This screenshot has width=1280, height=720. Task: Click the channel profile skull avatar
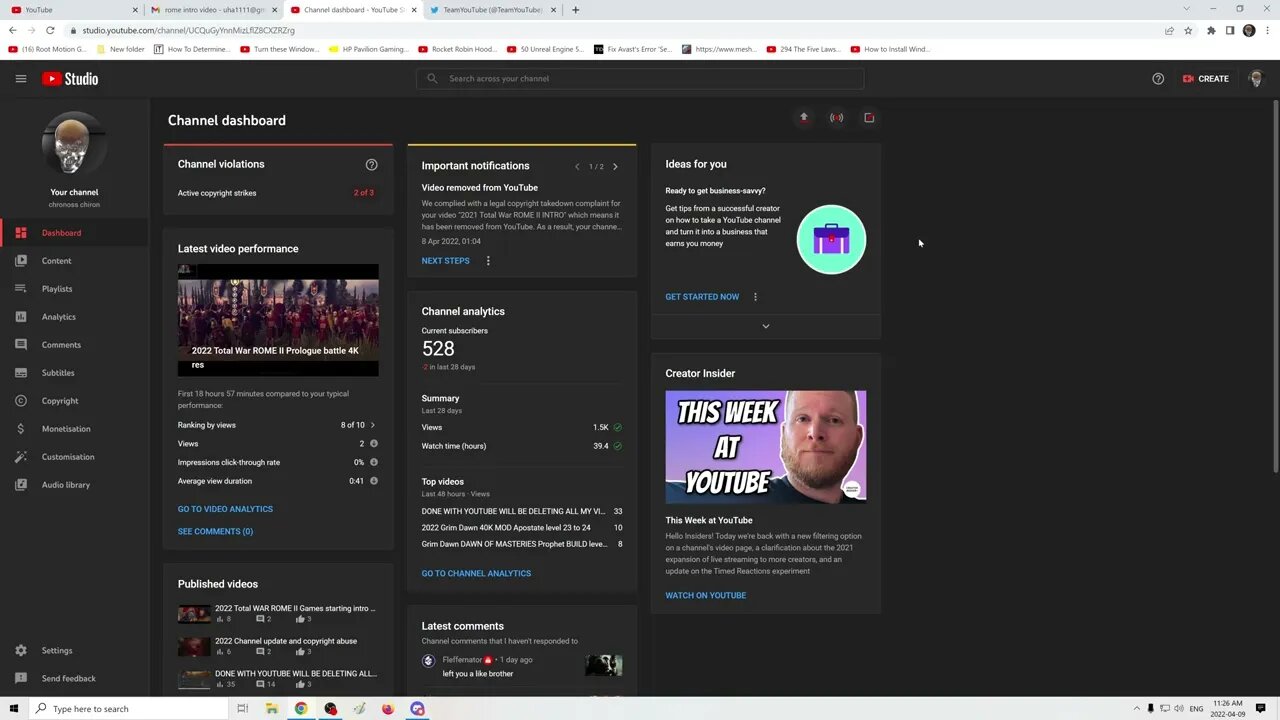point(74,144)
